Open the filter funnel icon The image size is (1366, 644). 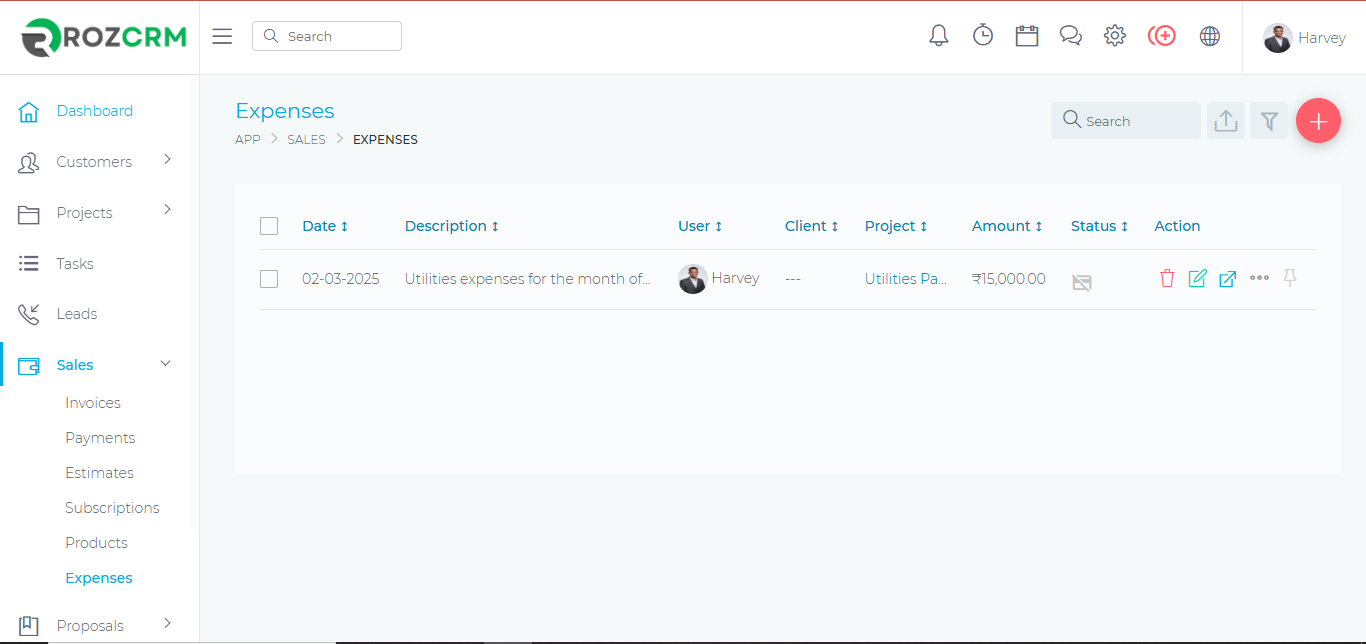click(x=1269, y=121)
